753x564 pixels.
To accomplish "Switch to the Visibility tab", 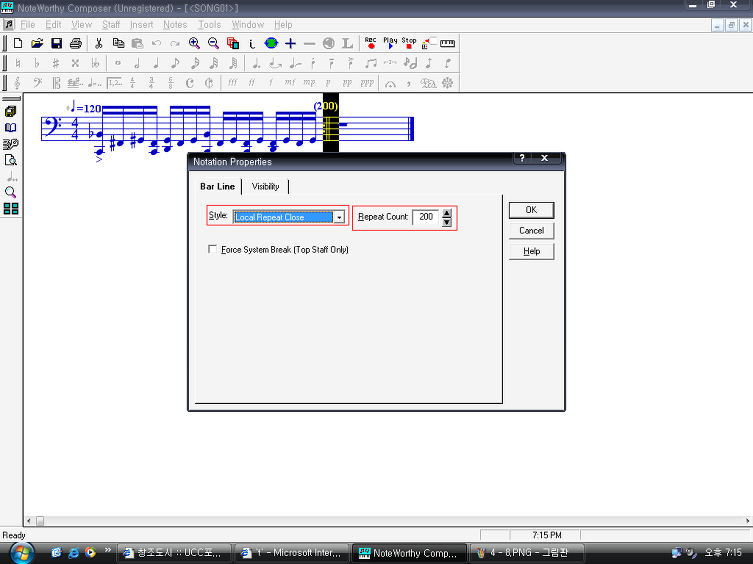I will pos(265,186).
